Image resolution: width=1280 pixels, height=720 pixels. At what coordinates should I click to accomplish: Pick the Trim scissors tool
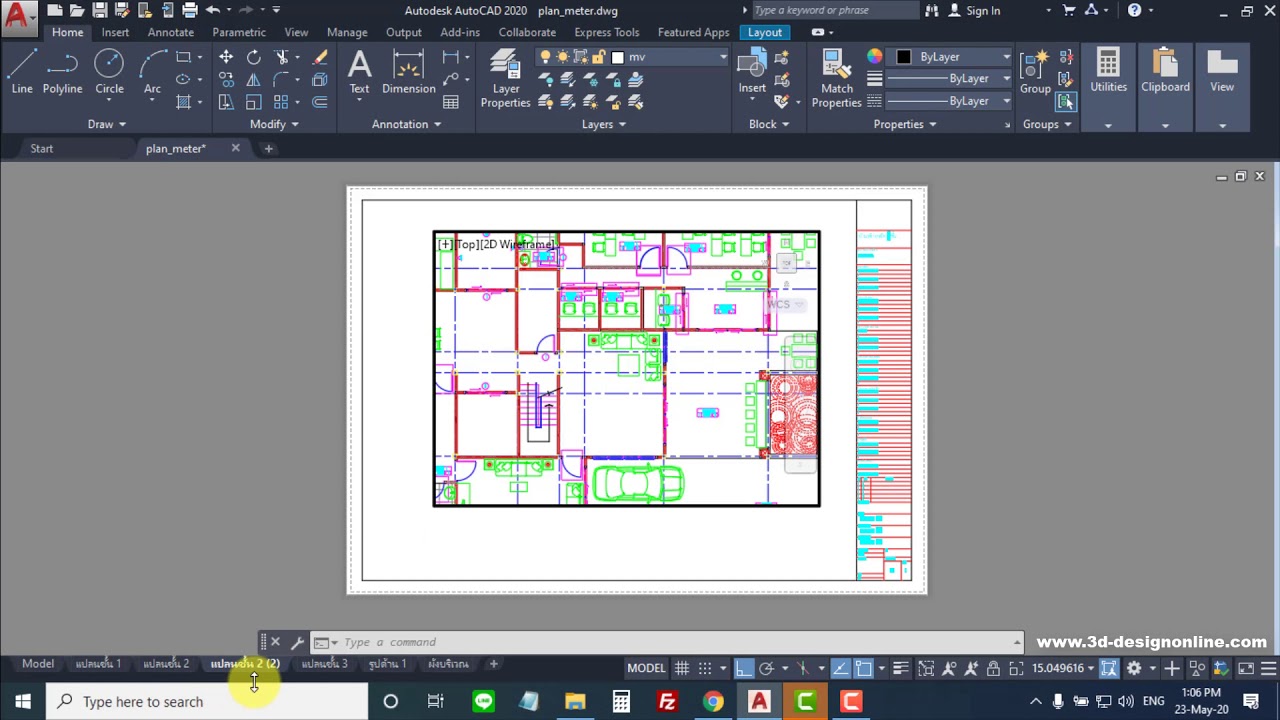[283, 57]
